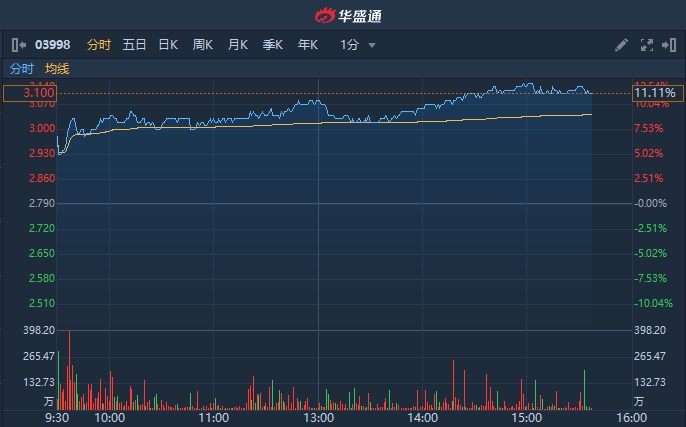Click the 11.11% percentage change tag

[x=652, y=93]
